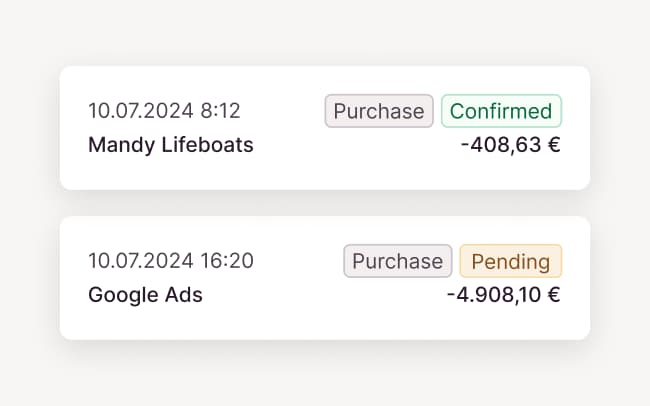650x406 pixels.
Task: Click the Pending status badge
Action: [x=511, y=261]
